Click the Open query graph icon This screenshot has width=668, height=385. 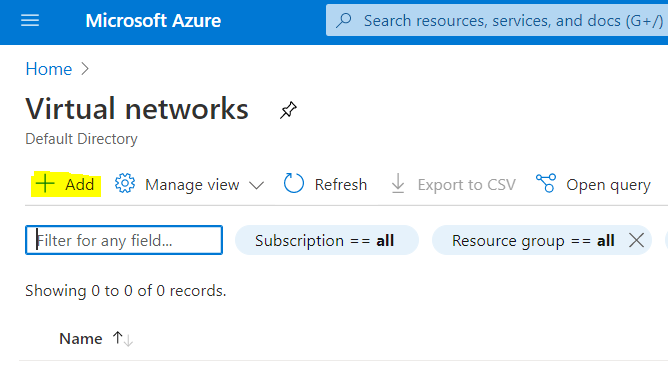546,183
